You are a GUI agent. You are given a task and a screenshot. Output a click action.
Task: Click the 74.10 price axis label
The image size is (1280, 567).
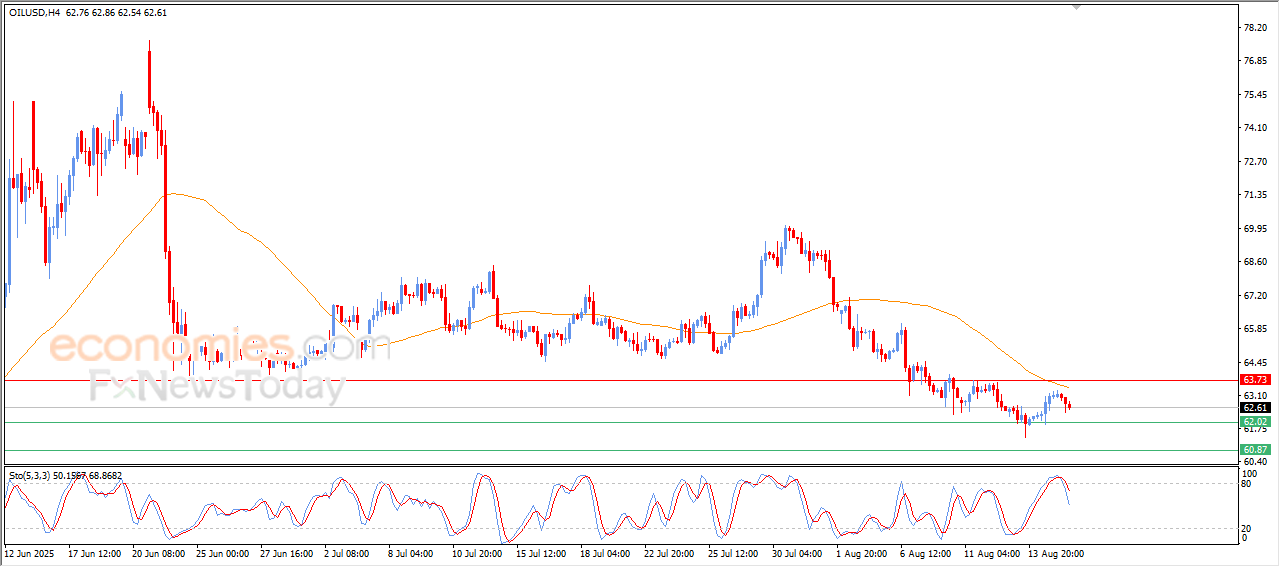click(x=1255, y=128)
